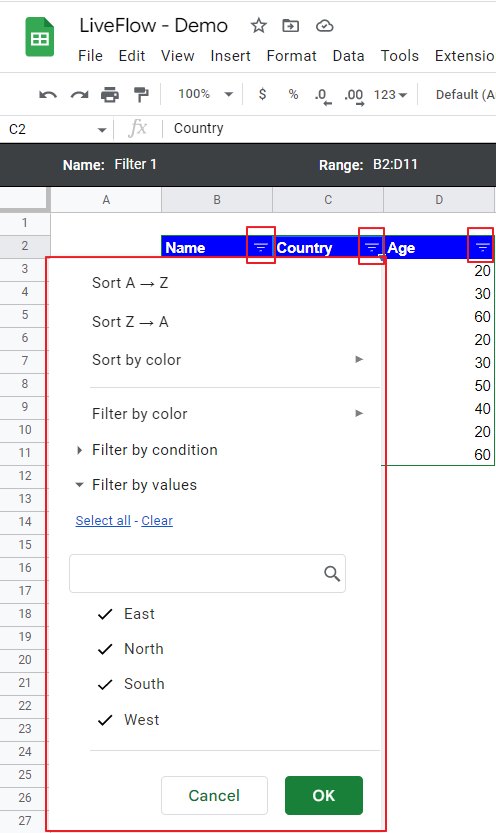Select the row 1 header
496x833 pixels.
pyautogui.click(x=25, y=223)
